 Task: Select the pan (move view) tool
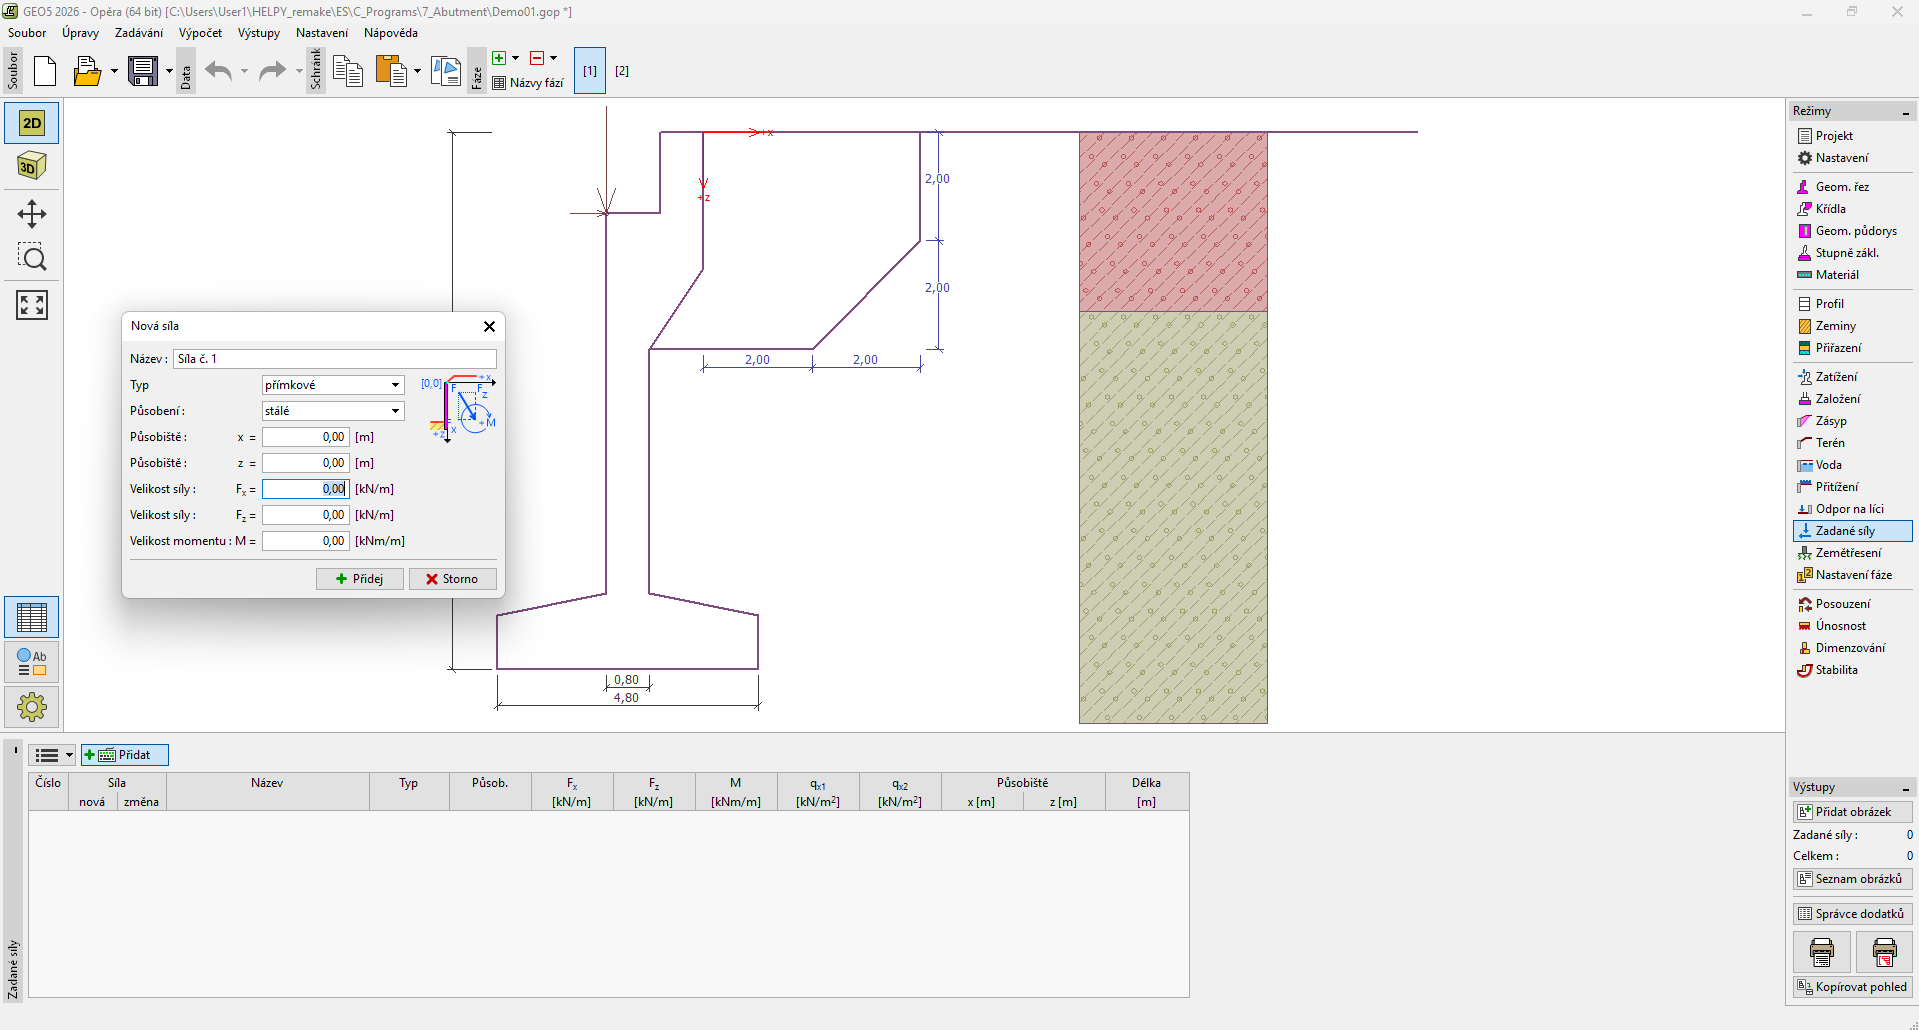pyautogui.click(x=32, y=214)
